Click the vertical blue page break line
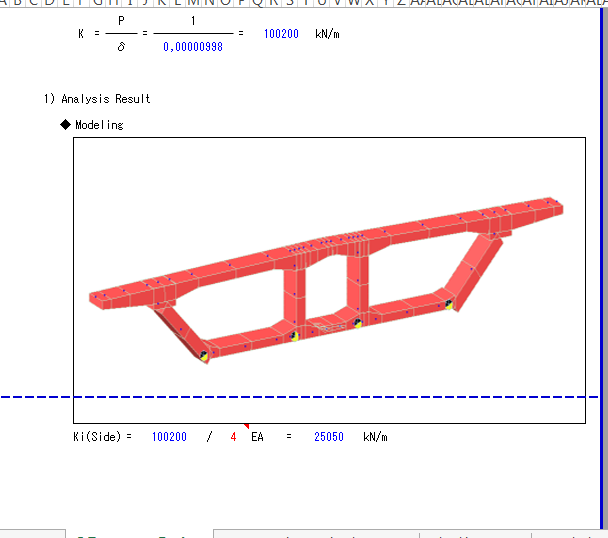608x538 pixels. point(603,250)
